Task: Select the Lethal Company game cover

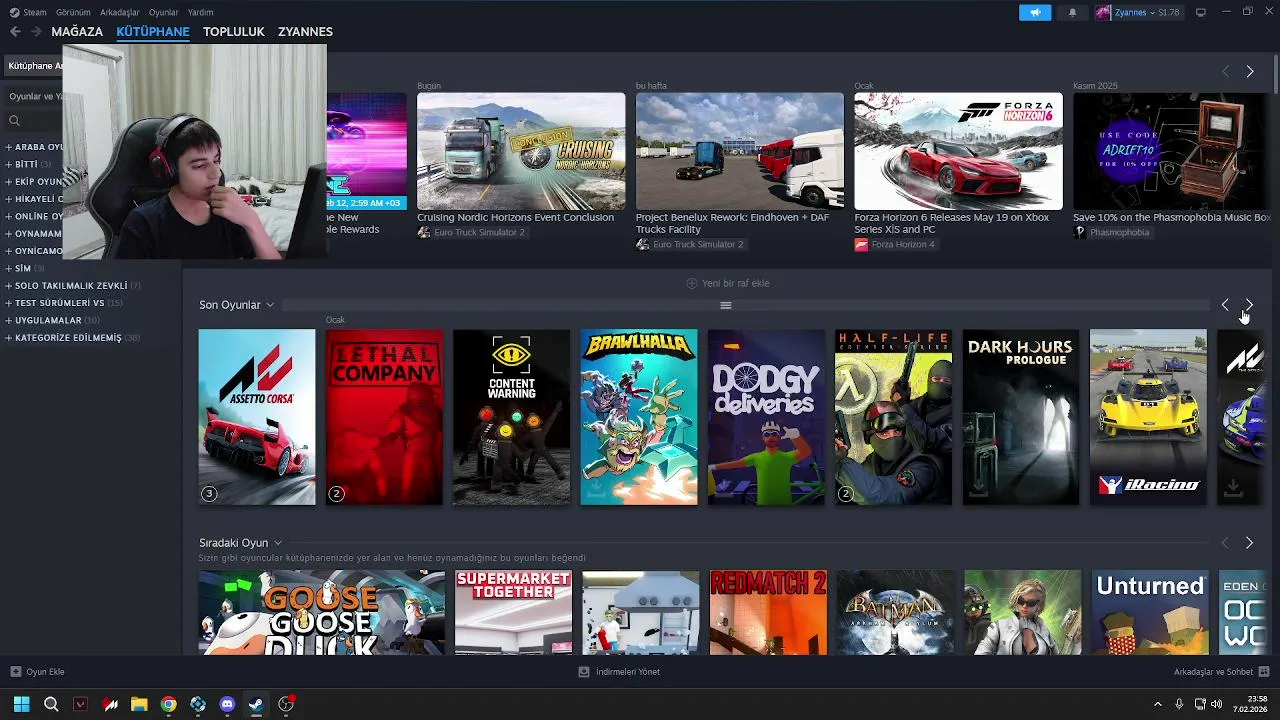Action: 384,417
